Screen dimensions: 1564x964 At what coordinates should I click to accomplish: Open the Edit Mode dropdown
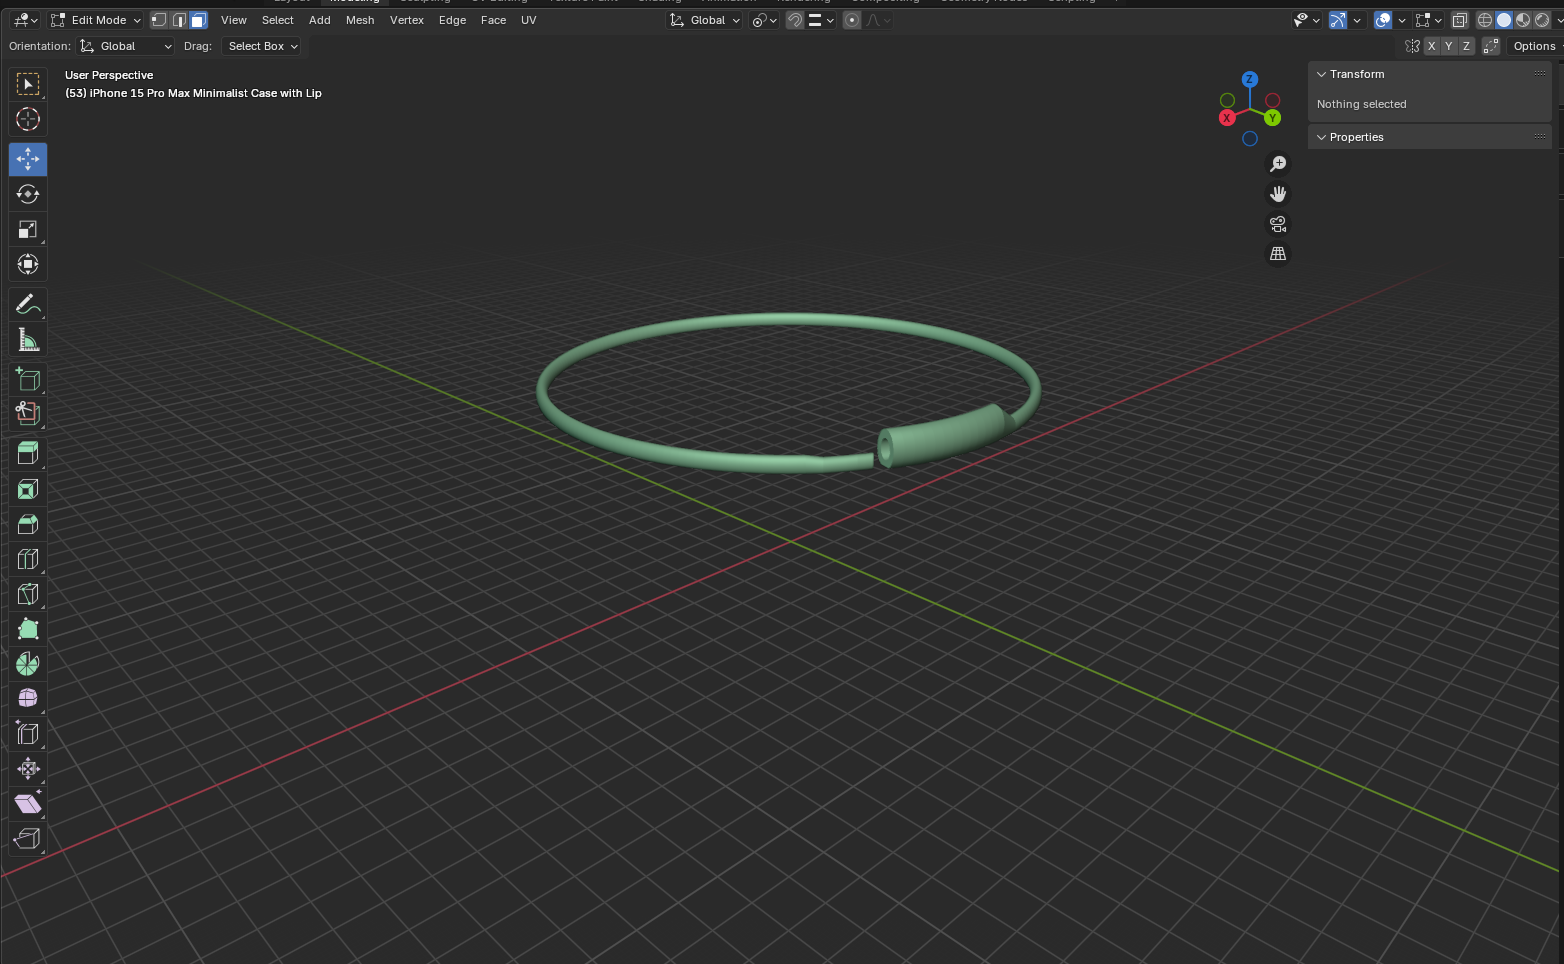click(96, 20)
